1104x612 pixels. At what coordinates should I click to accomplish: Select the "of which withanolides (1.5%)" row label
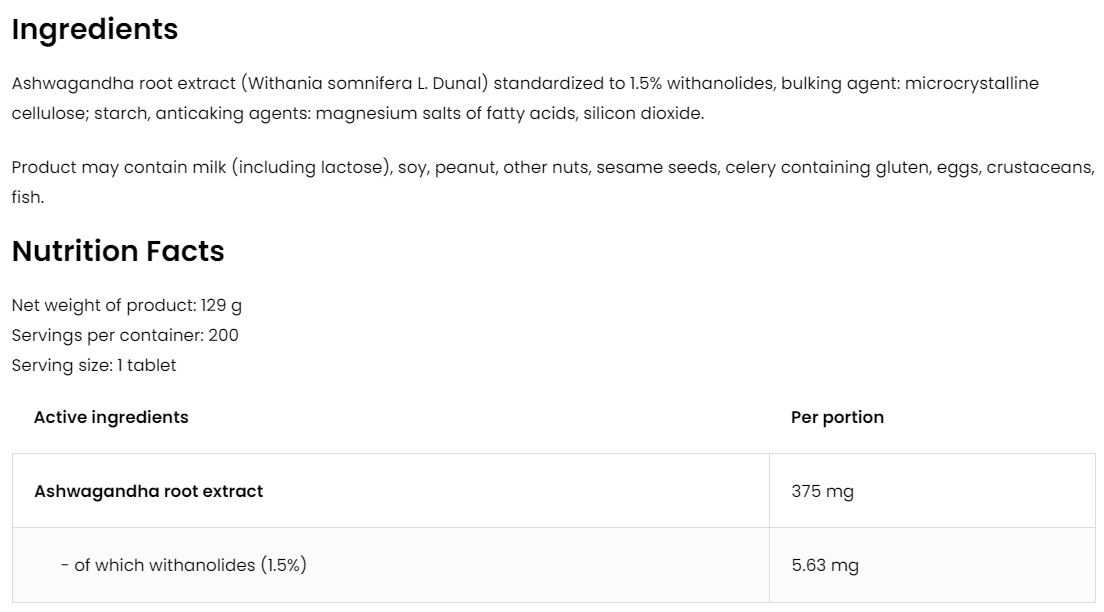pos(190,565)
